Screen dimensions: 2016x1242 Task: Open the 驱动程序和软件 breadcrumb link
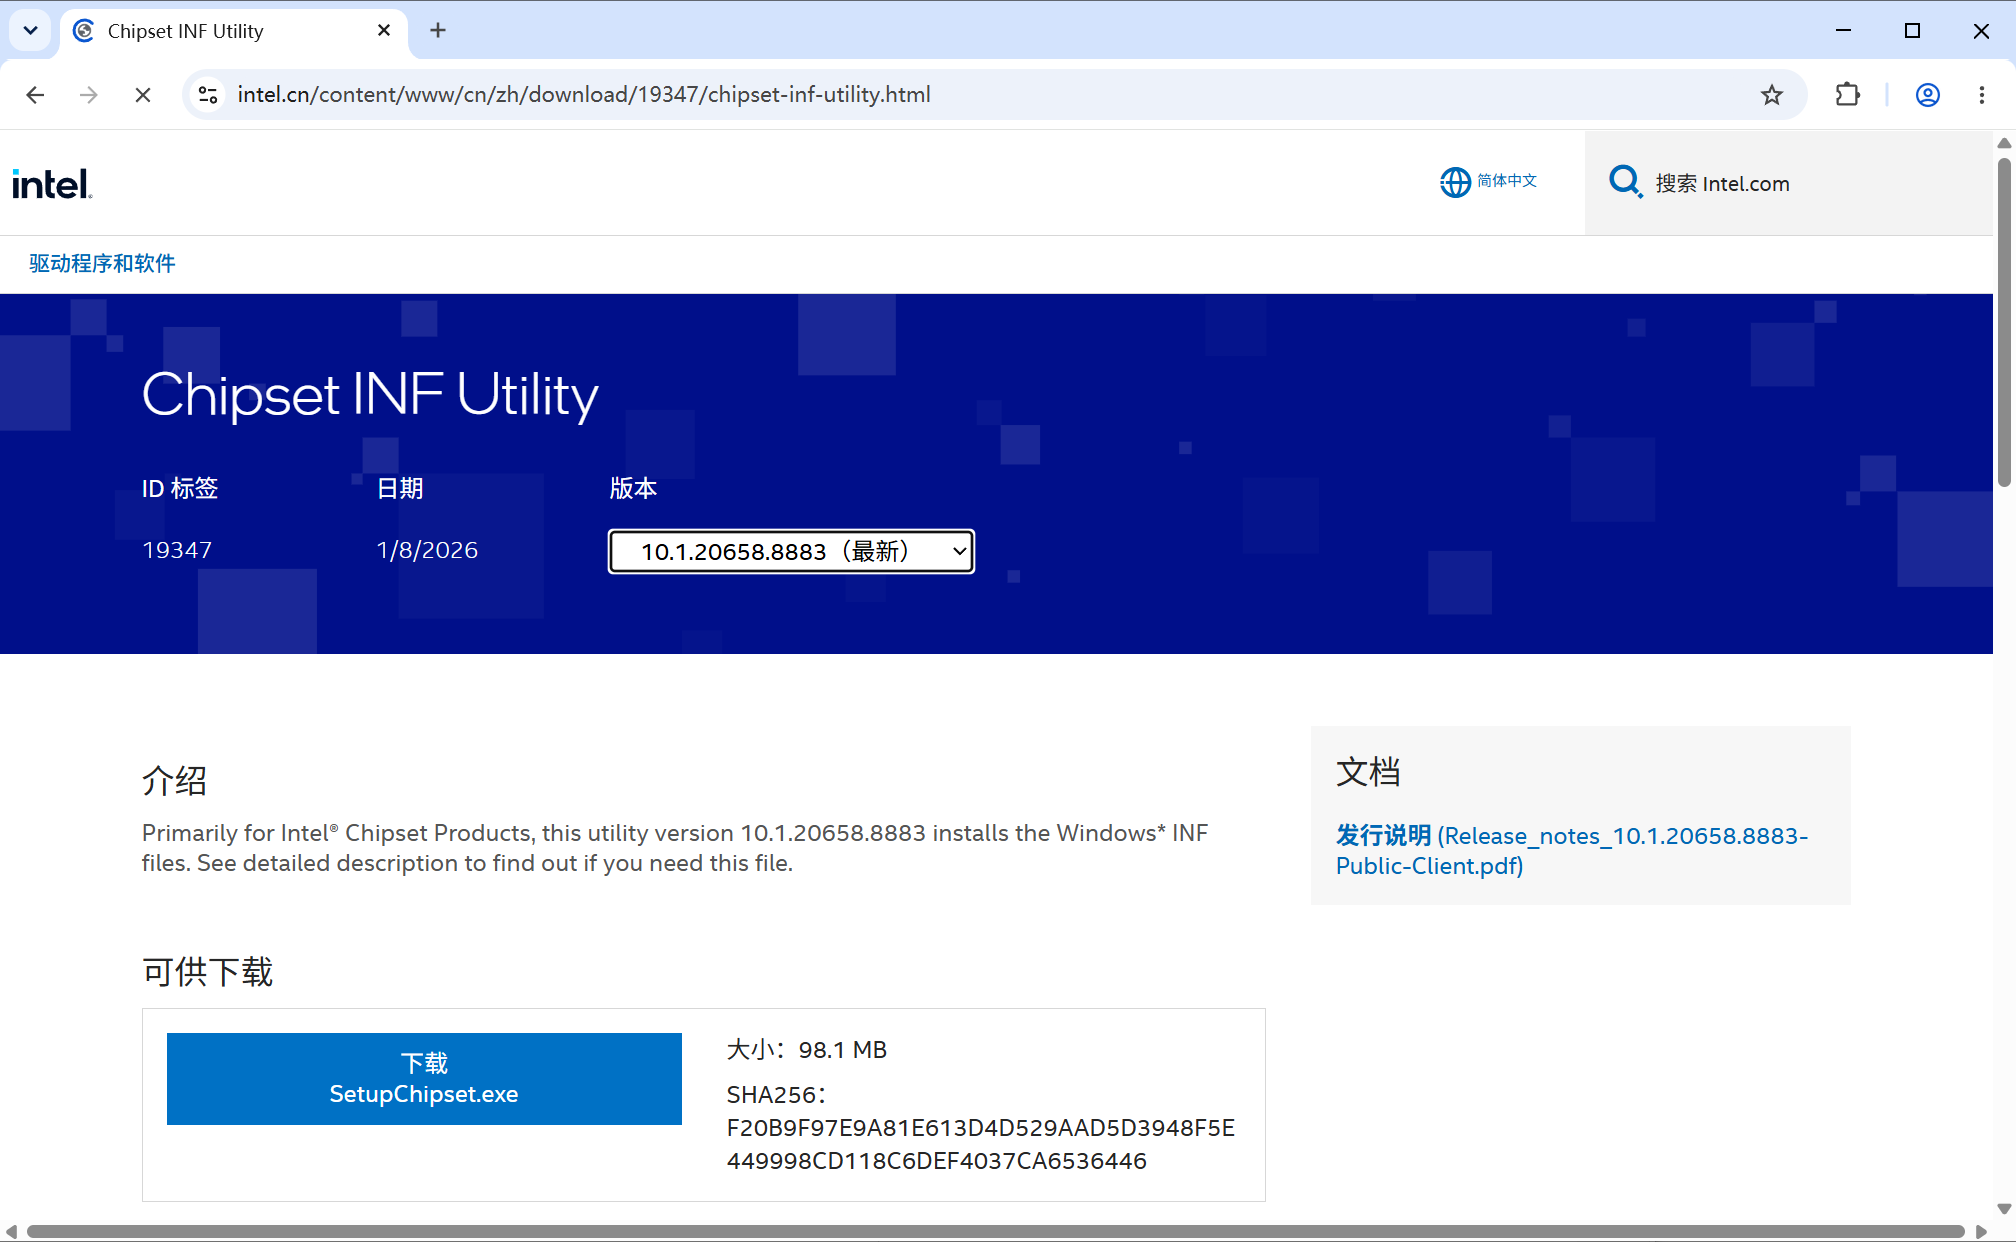click(x=102, y=263)
